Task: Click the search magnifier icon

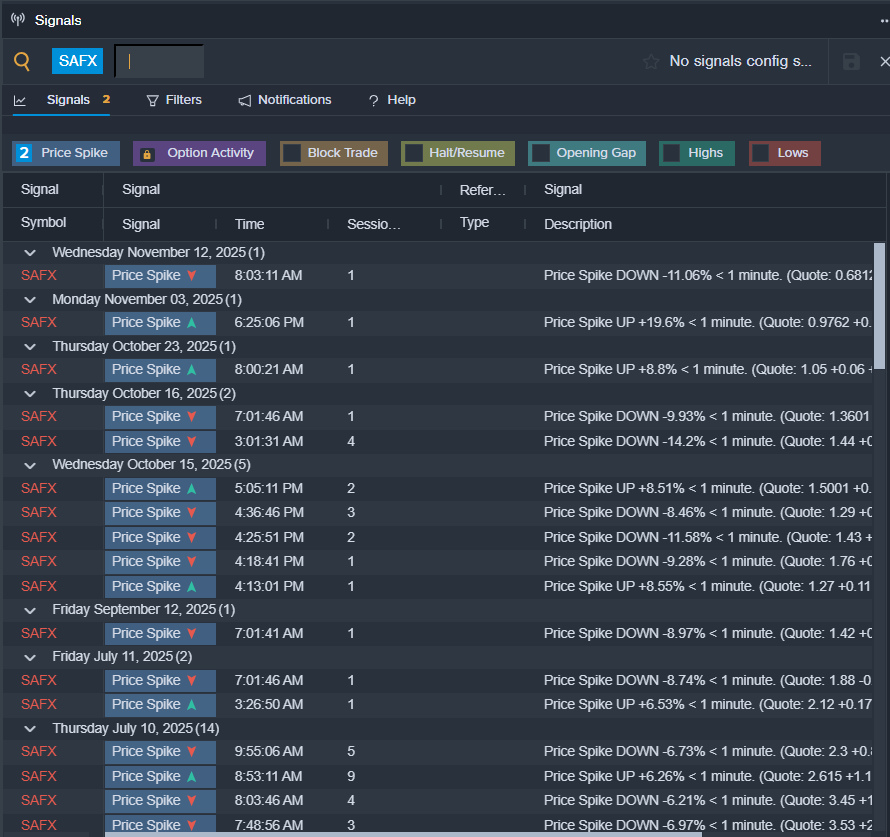Action: click(22, 61)
